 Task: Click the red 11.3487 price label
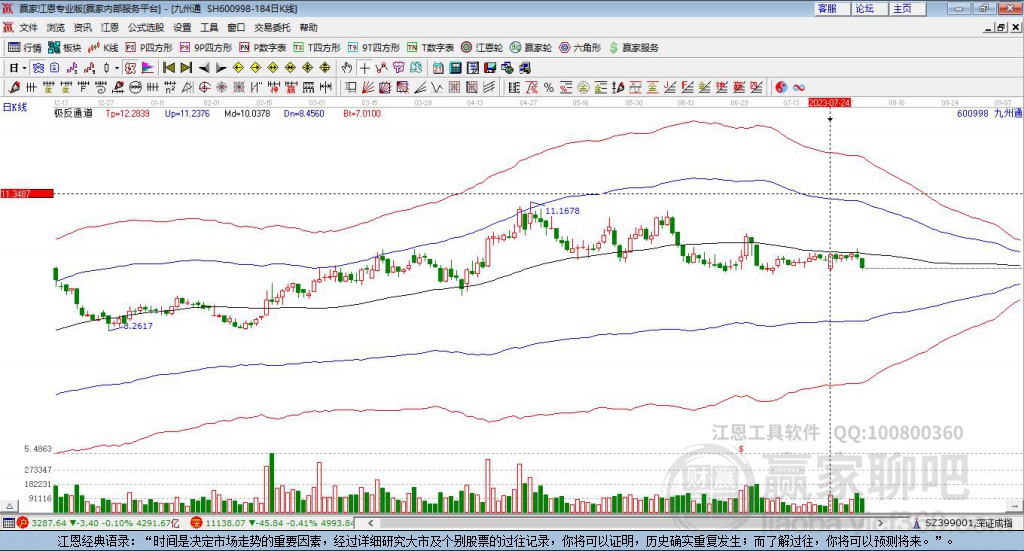[x=26, y=194]
